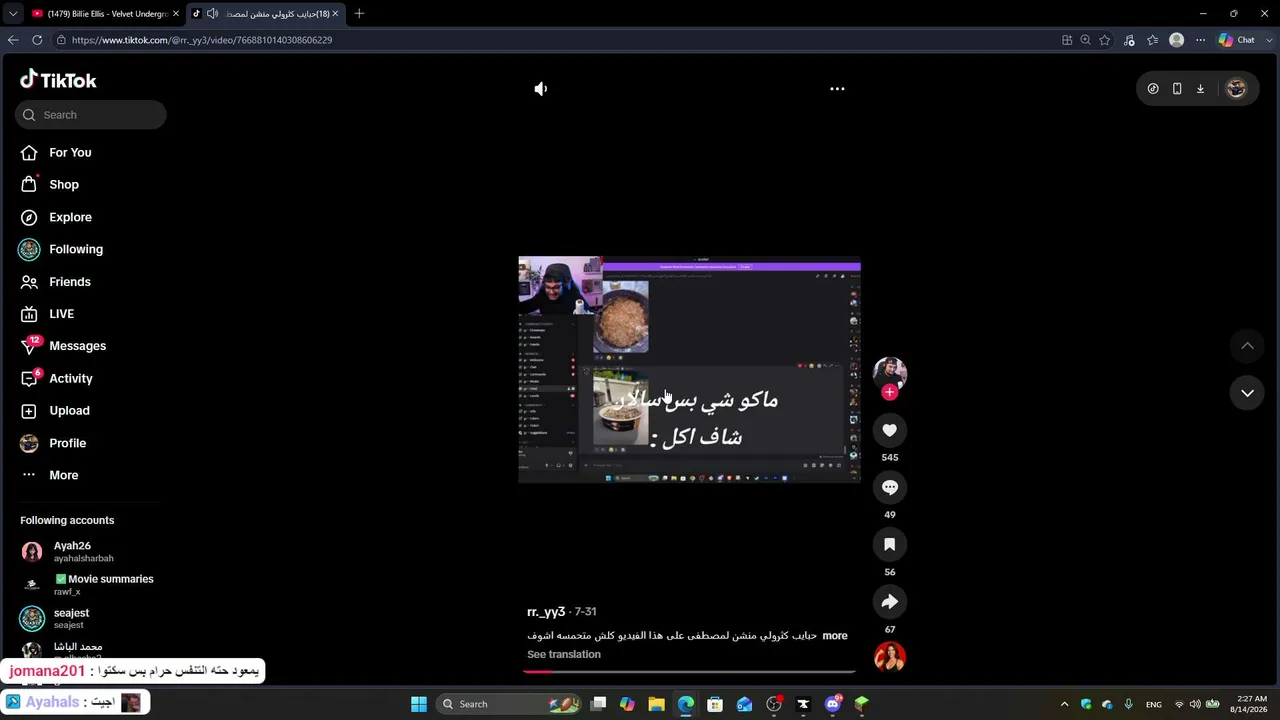1280x720 pixels.
Task: Click the TikTok URL address bar
Action: (560, 40)
